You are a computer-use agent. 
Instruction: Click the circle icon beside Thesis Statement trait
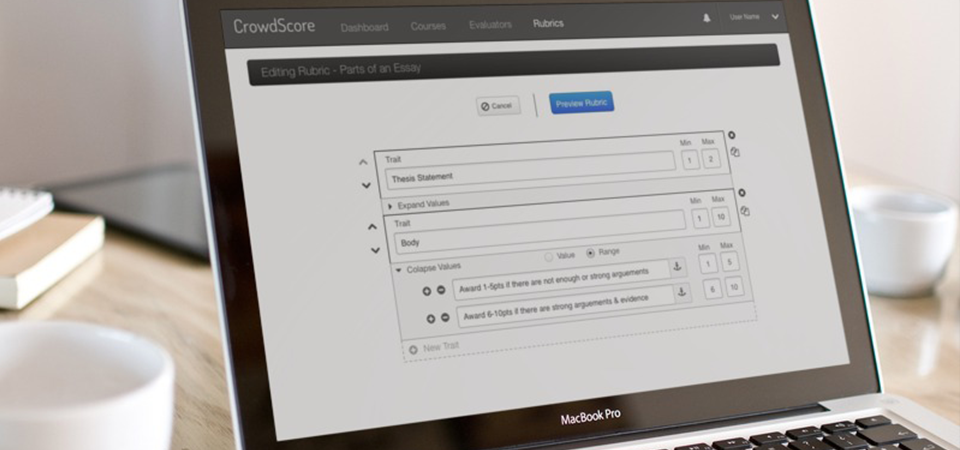point(731,135)
